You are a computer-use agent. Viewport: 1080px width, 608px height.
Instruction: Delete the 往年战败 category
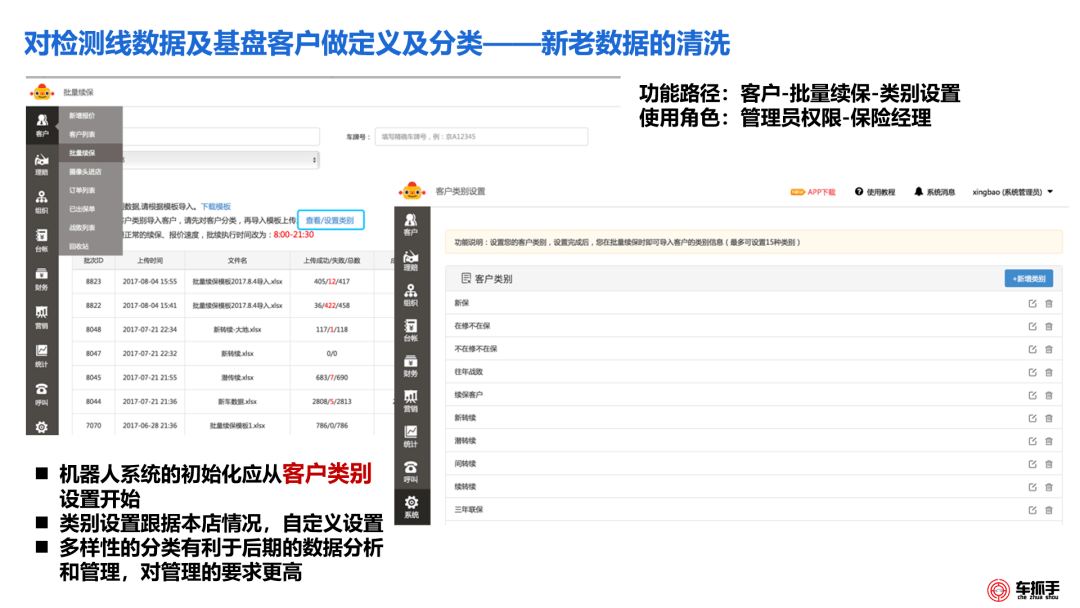pos(1049,373)
